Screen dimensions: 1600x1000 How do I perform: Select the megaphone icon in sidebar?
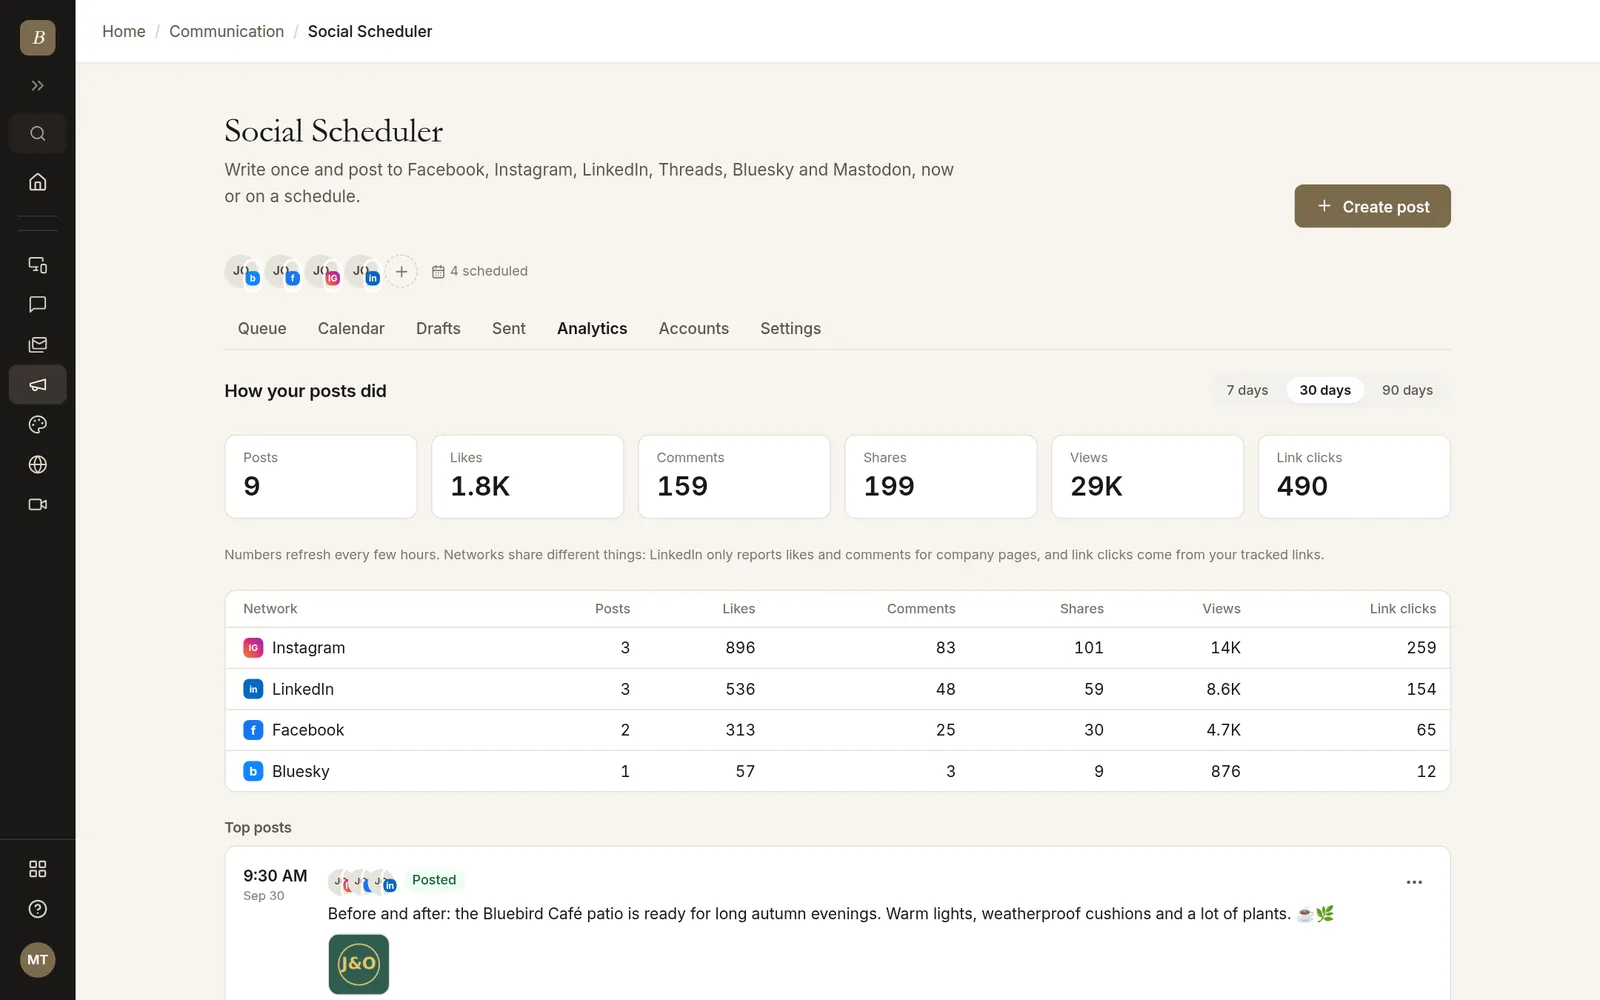38,385
